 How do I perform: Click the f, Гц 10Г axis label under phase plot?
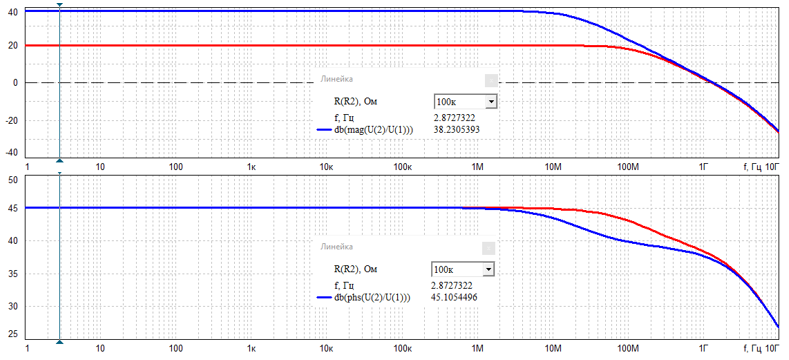(x=760, y=348)
